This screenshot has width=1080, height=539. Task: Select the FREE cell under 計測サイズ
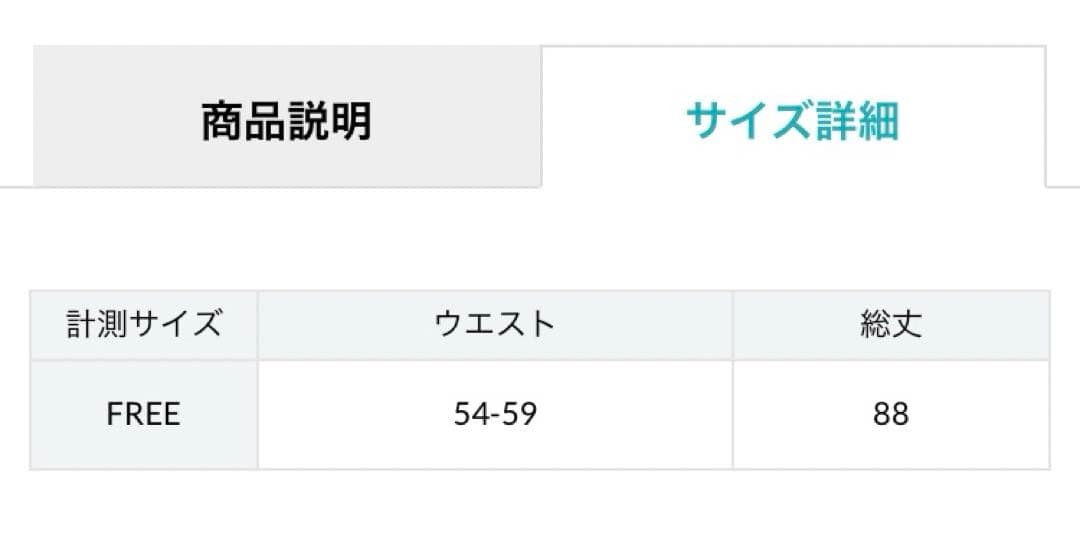pos(144,414)
